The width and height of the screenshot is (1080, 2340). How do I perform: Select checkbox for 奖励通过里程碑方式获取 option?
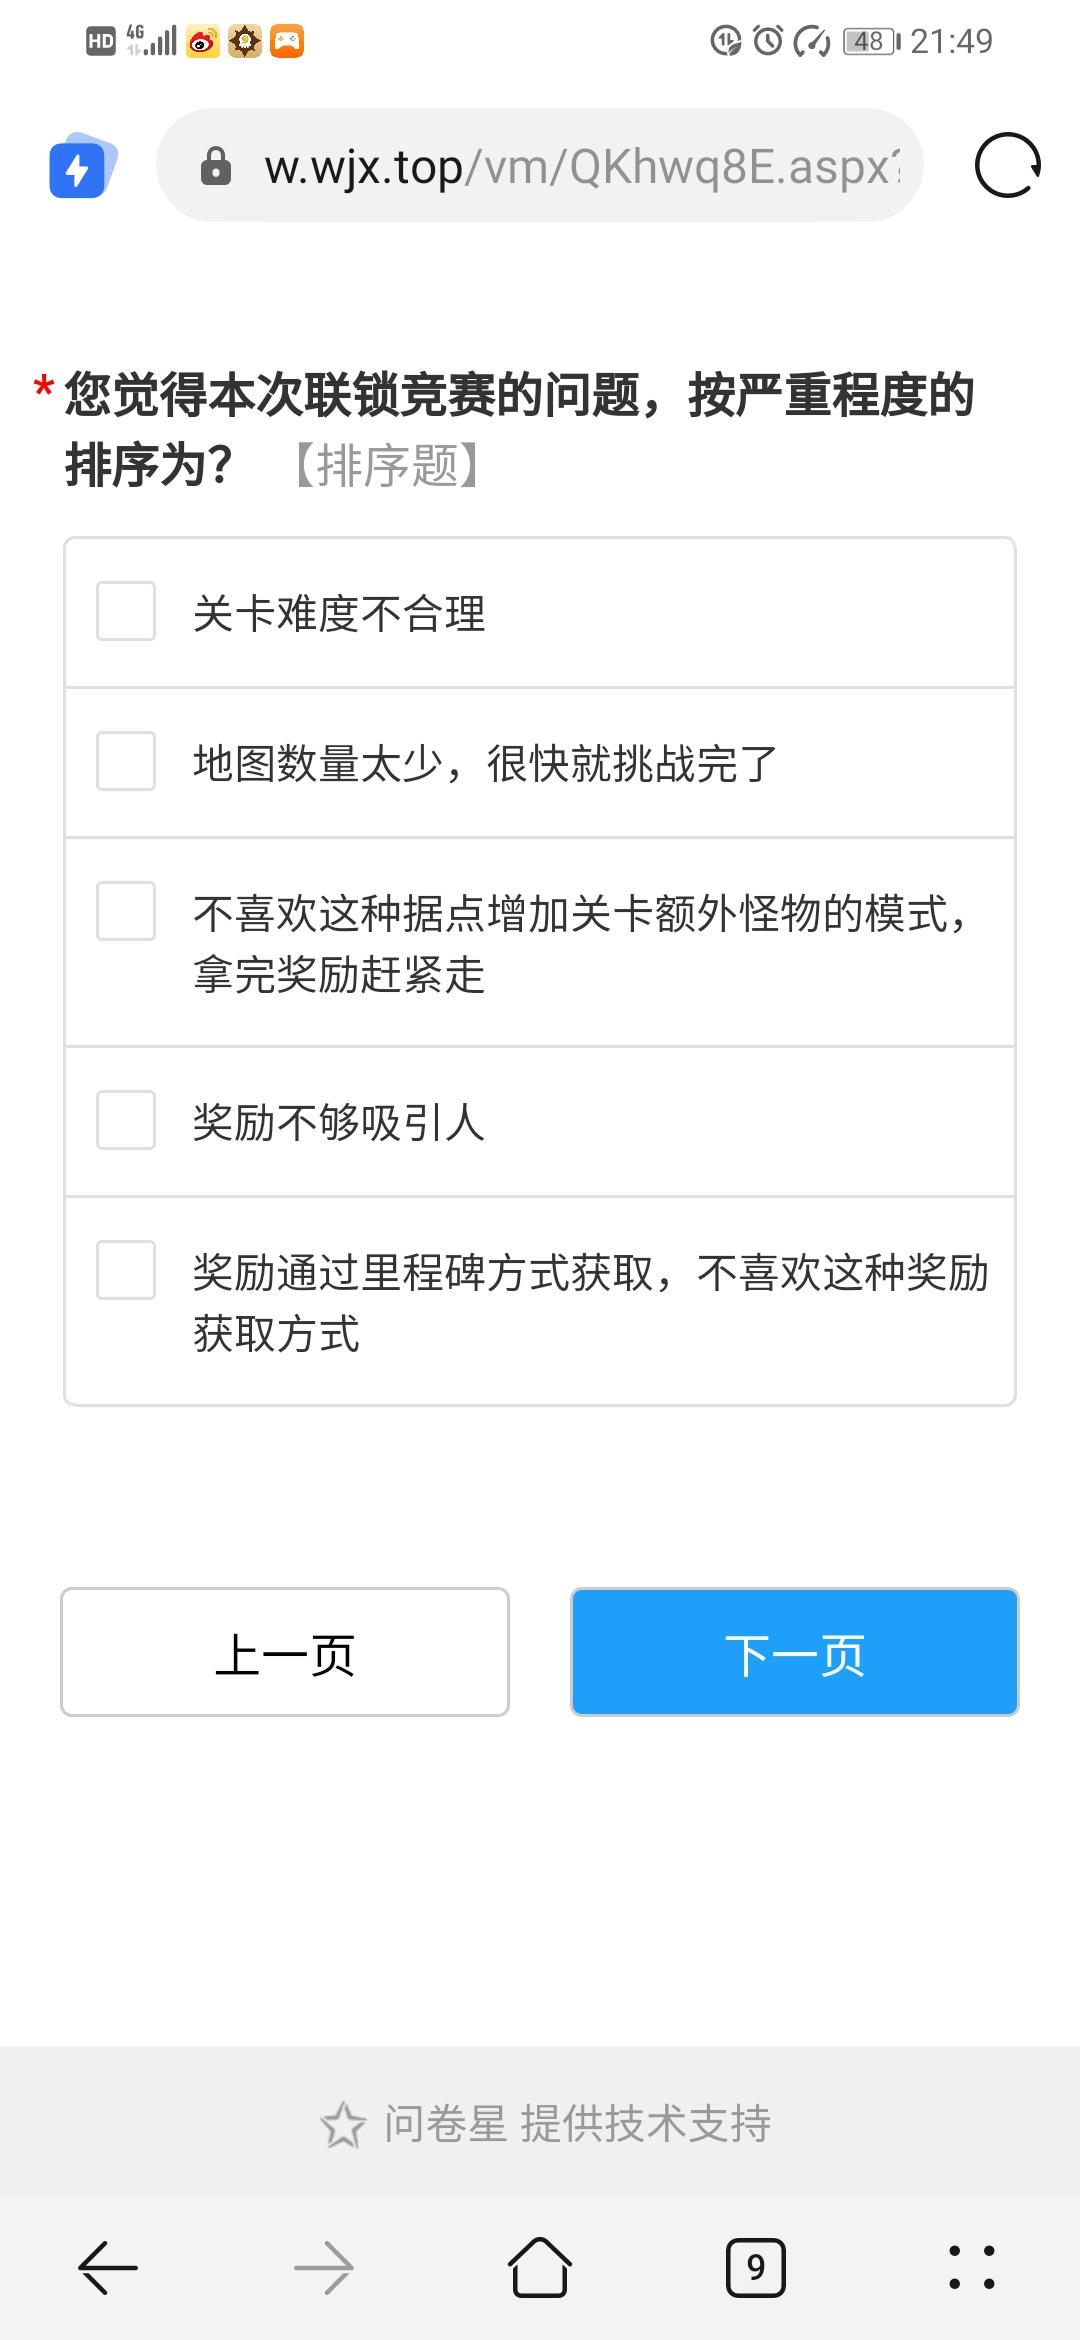click(x=126, y=1270)
